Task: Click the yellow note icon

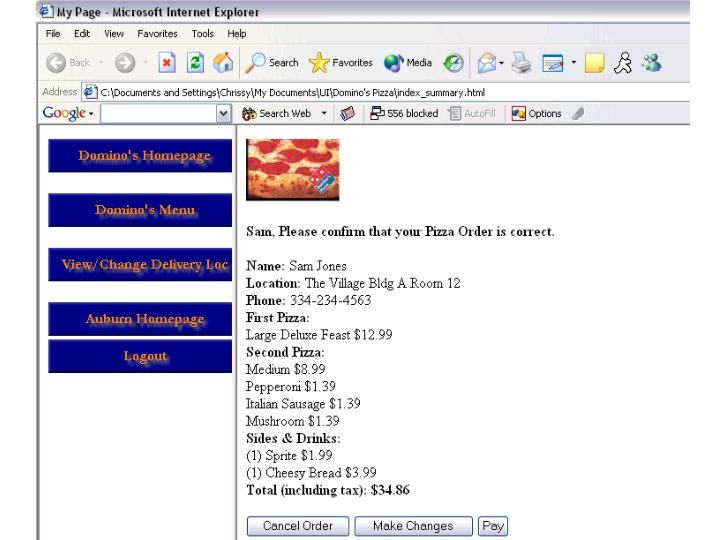Action: (x=595, y=62)
